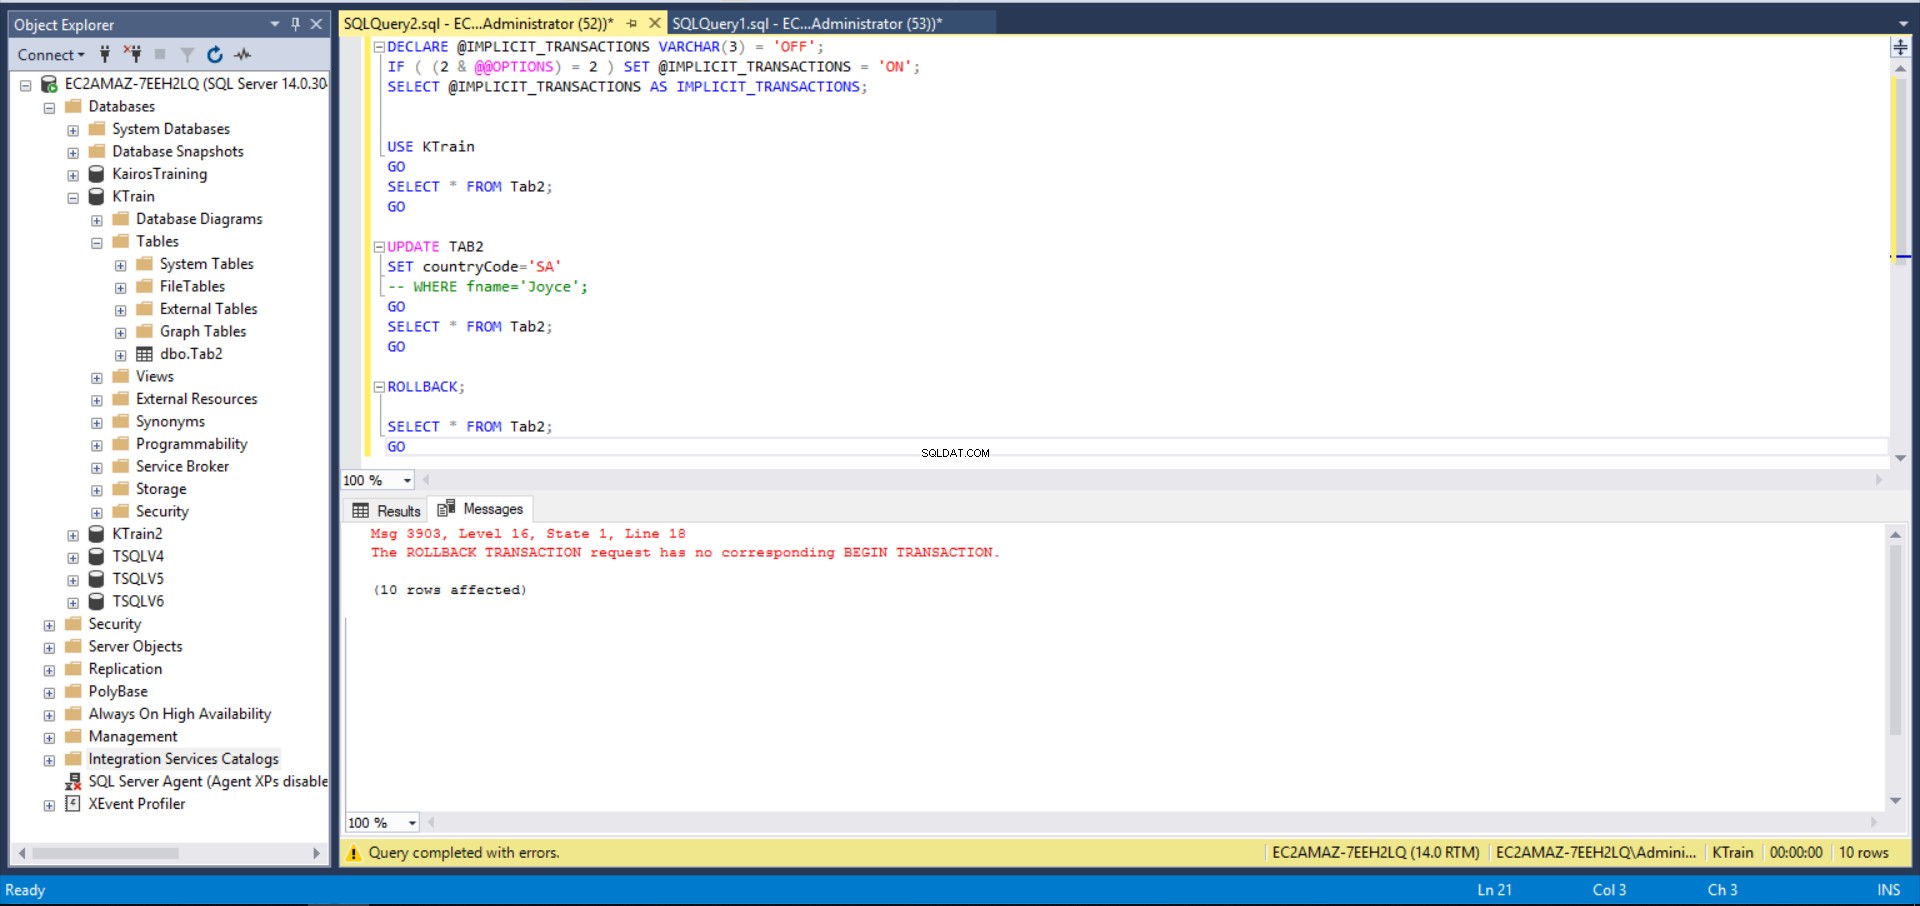Refresh Object Explorer with the circular arrow icon
The image size is (1920, 906).
tap(214, 54)
